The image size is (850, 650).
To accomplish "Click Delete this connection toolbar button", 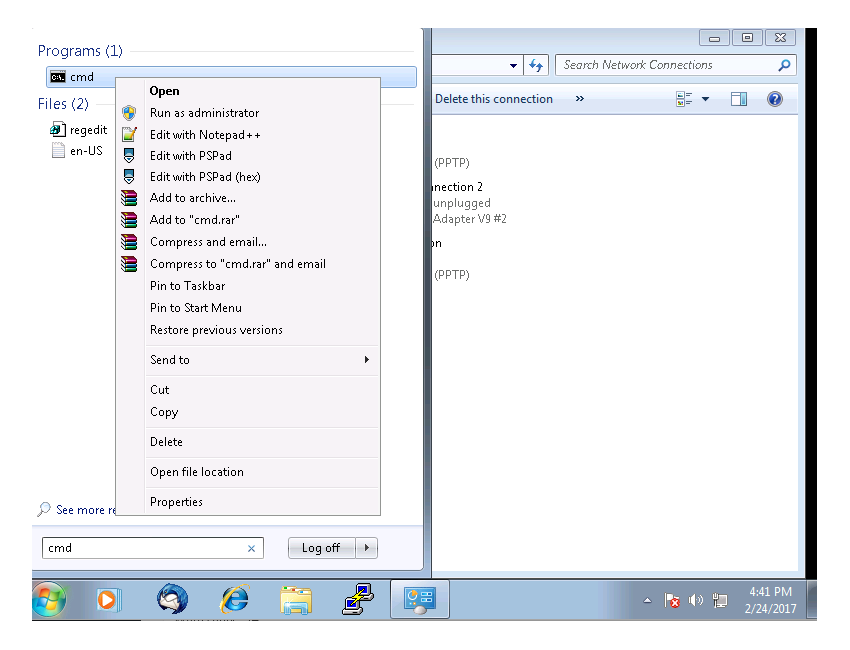I will point(494,99).
